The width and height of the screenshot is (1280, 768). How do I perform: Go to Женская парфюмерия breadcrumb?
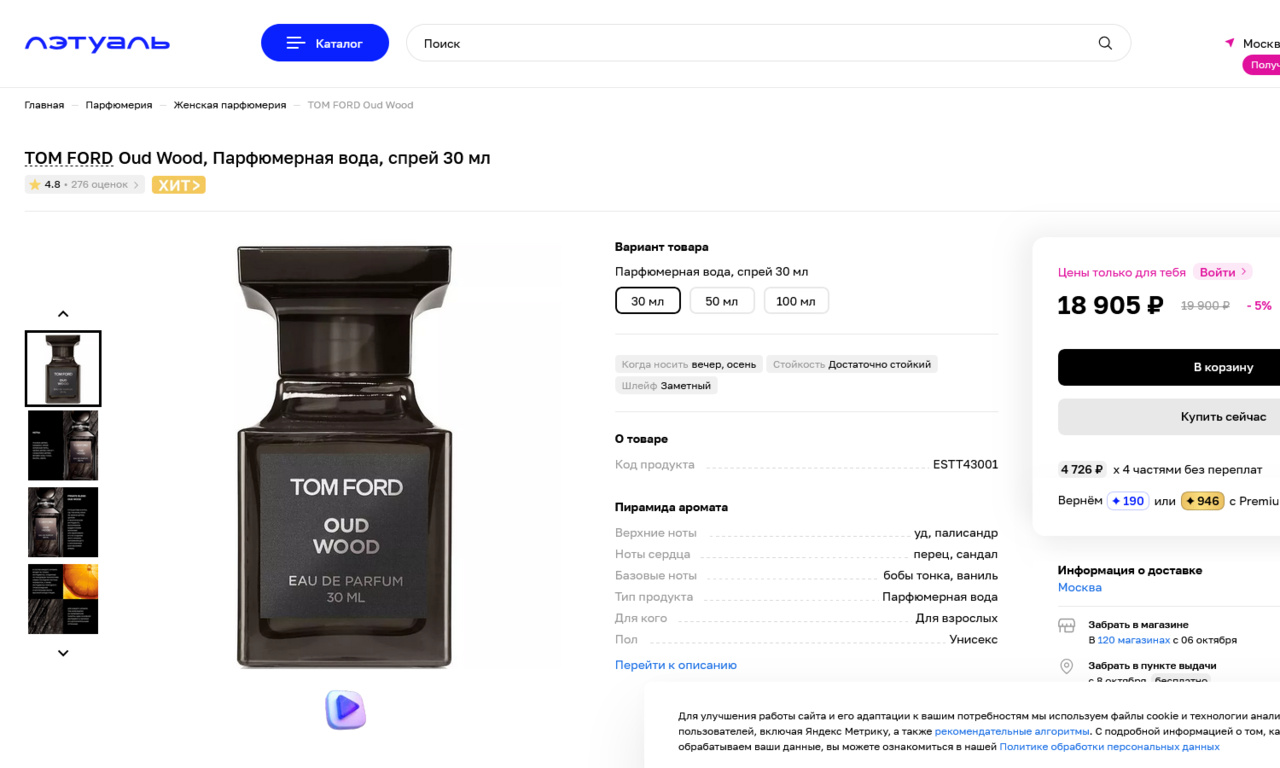coord(229,105)
